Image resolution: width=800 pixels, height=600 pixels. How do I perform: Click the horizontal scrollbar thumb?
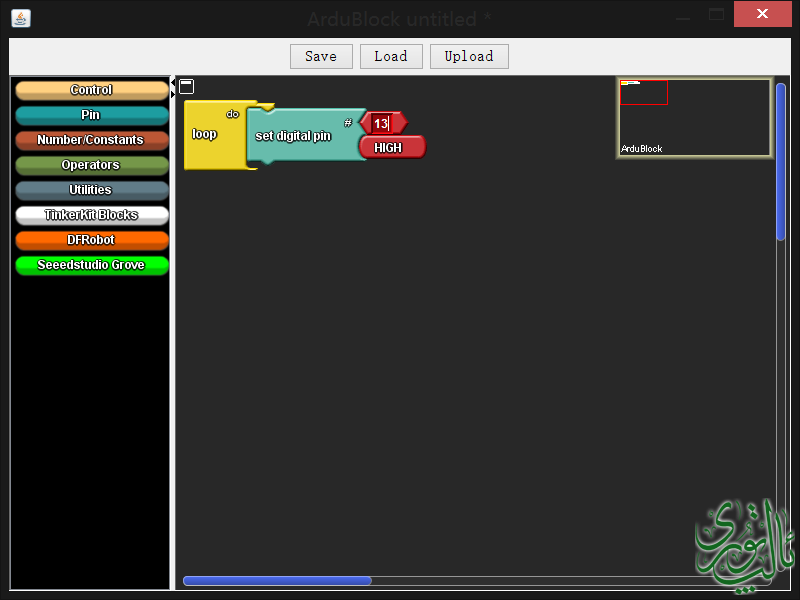pos(278,581)
